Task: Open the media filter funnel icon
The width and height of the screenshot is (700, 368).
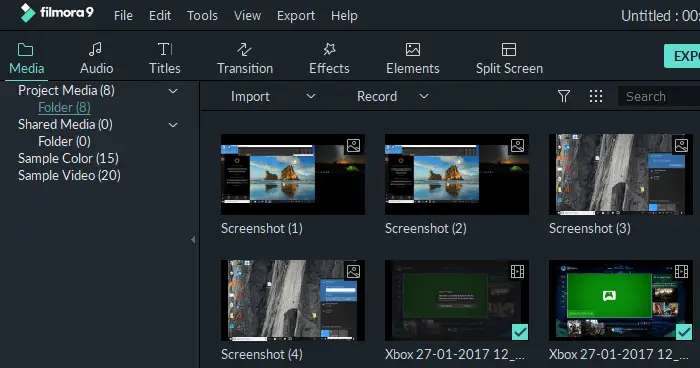Action: click(564, 96)
